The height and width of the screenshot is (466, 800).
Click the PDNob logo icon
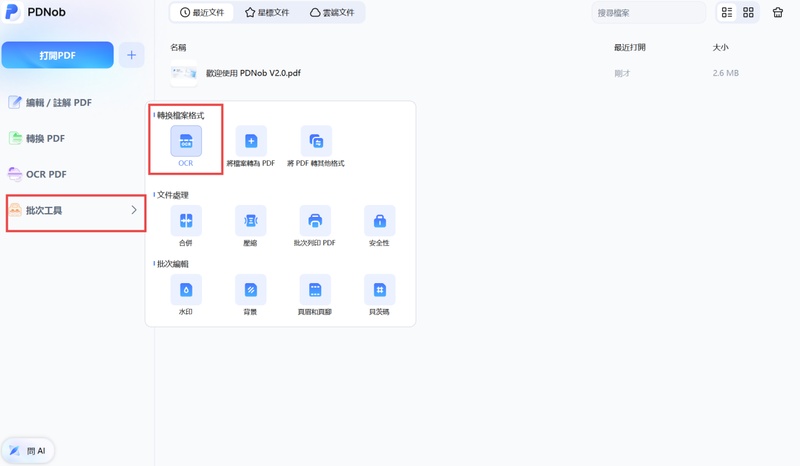(x=12, y=12)
